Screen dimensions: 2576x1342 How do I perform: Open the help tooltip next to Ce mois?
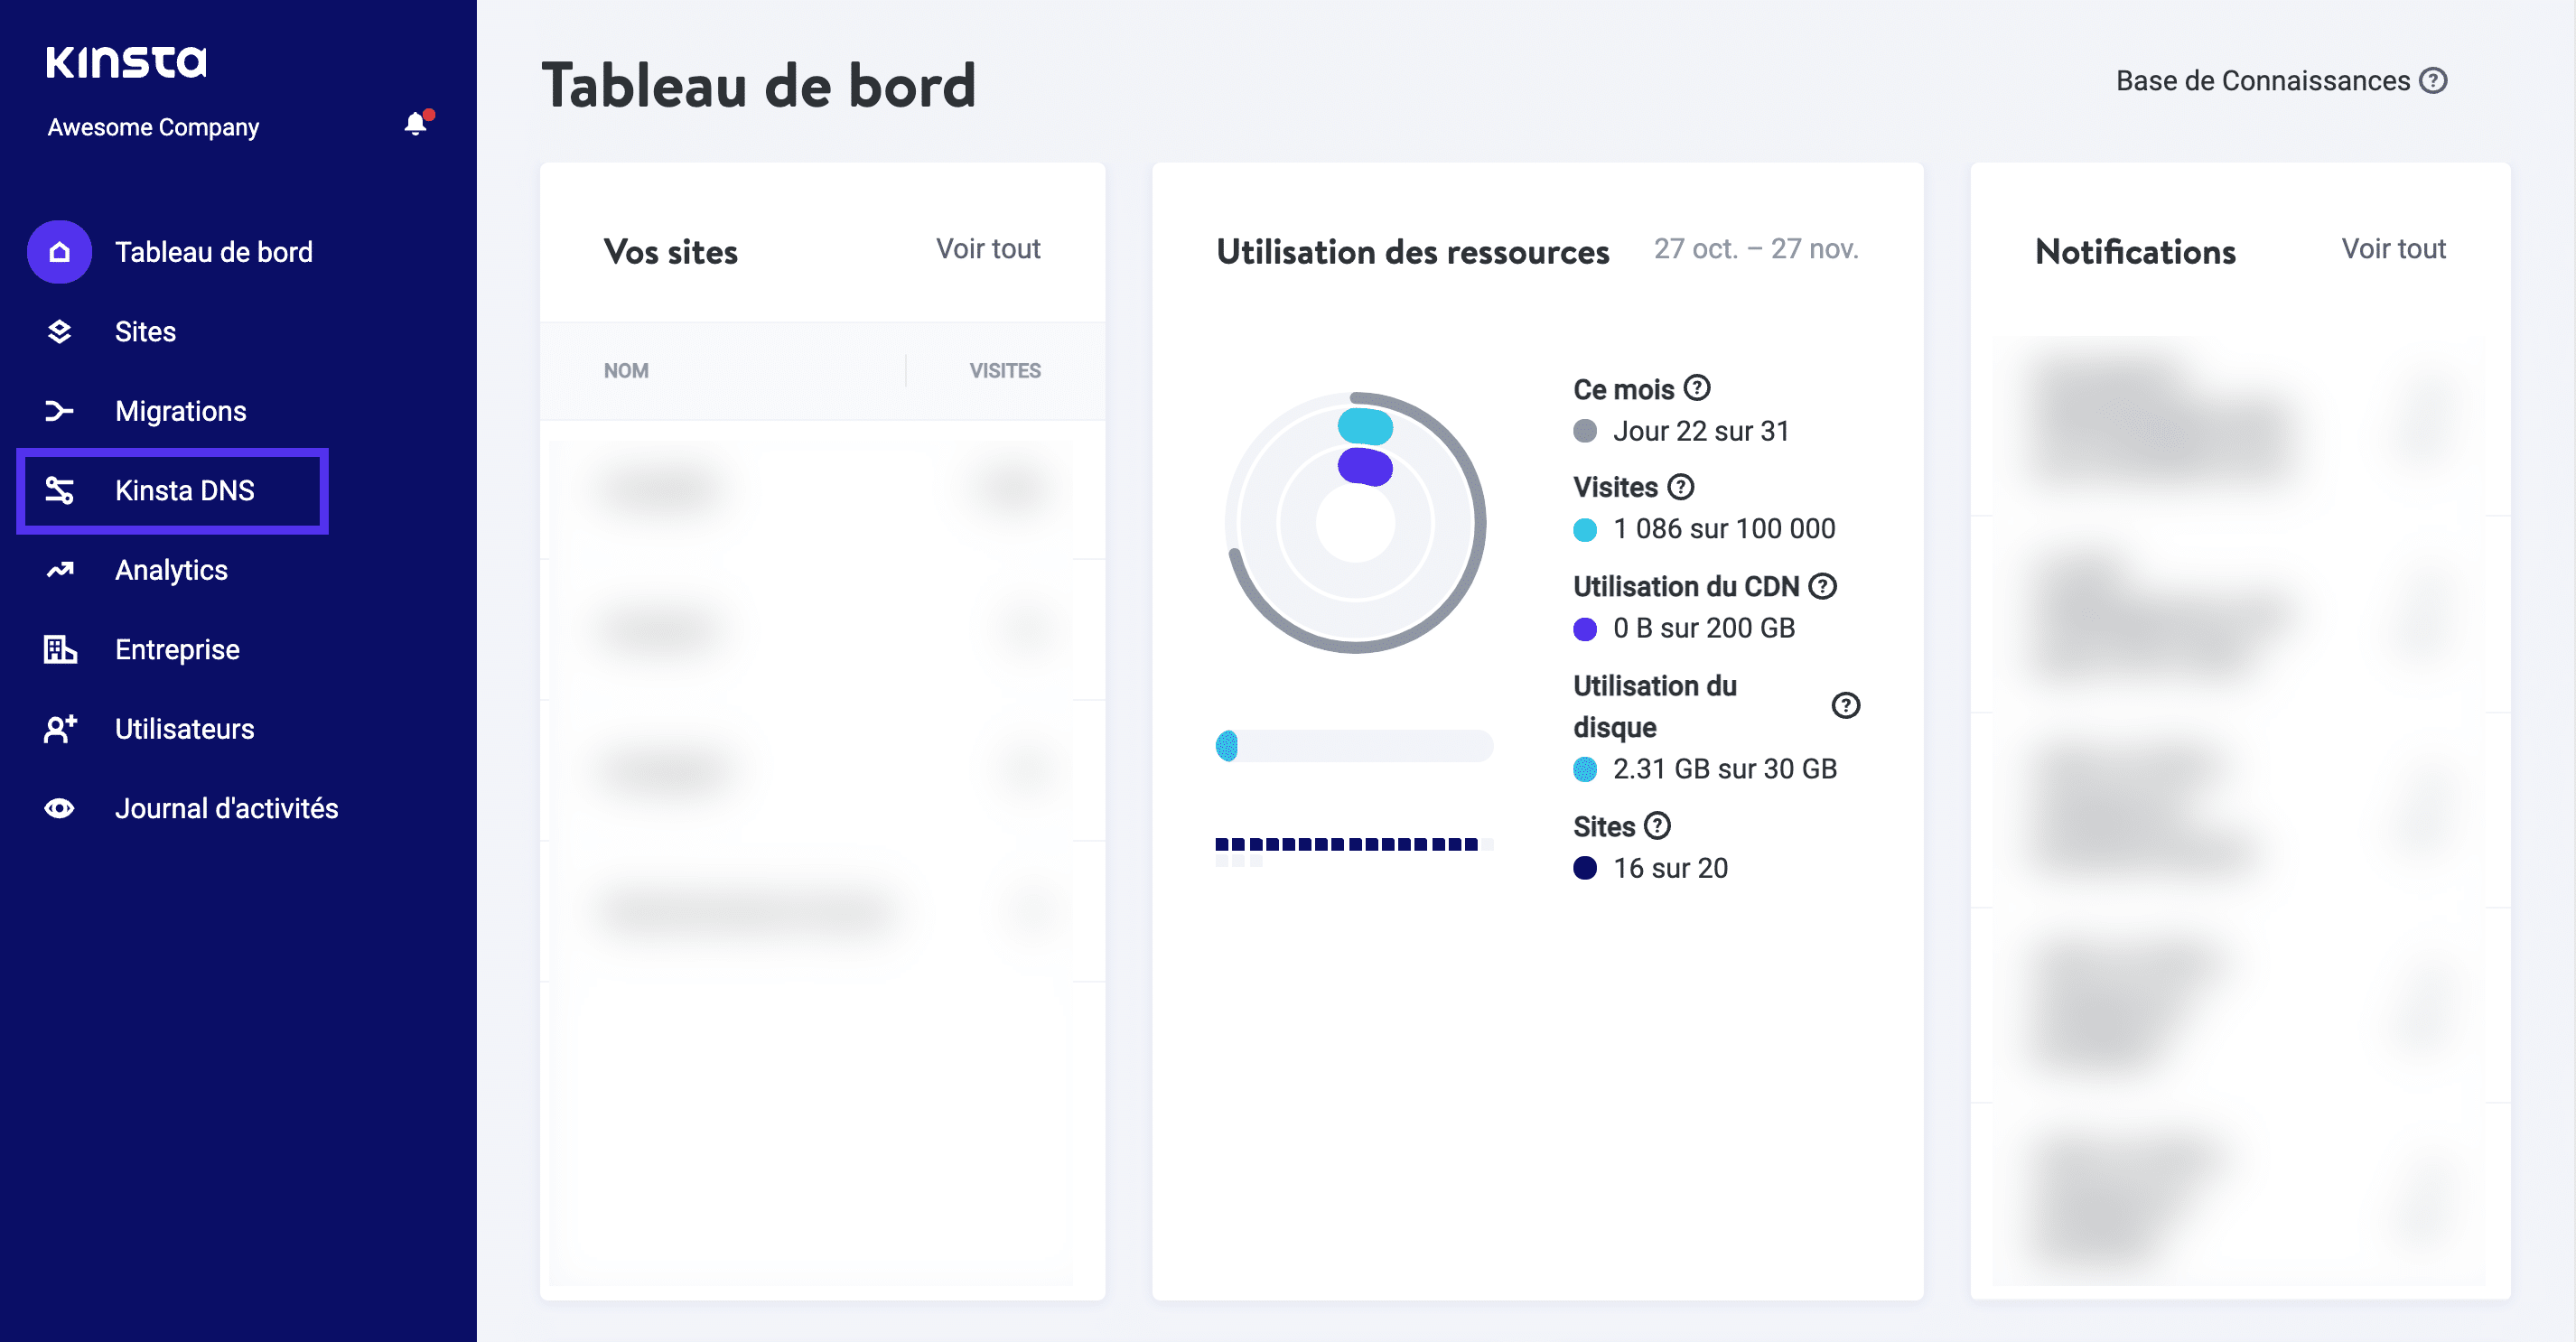point(1700,389)
